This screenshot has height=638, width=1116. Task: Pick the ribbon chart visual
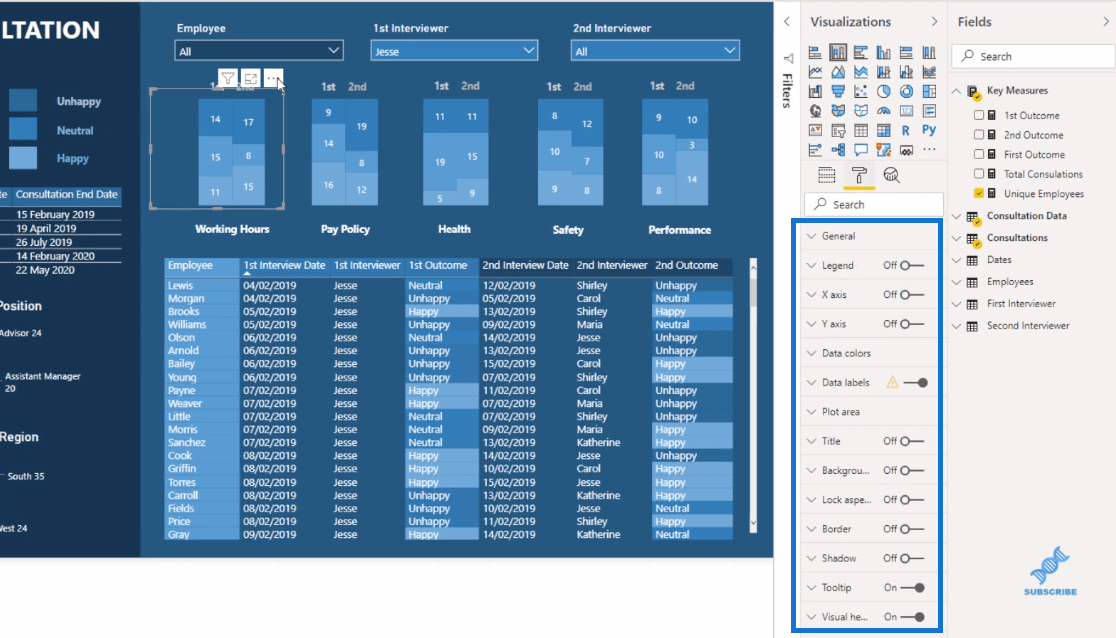(x=929, y=72)
